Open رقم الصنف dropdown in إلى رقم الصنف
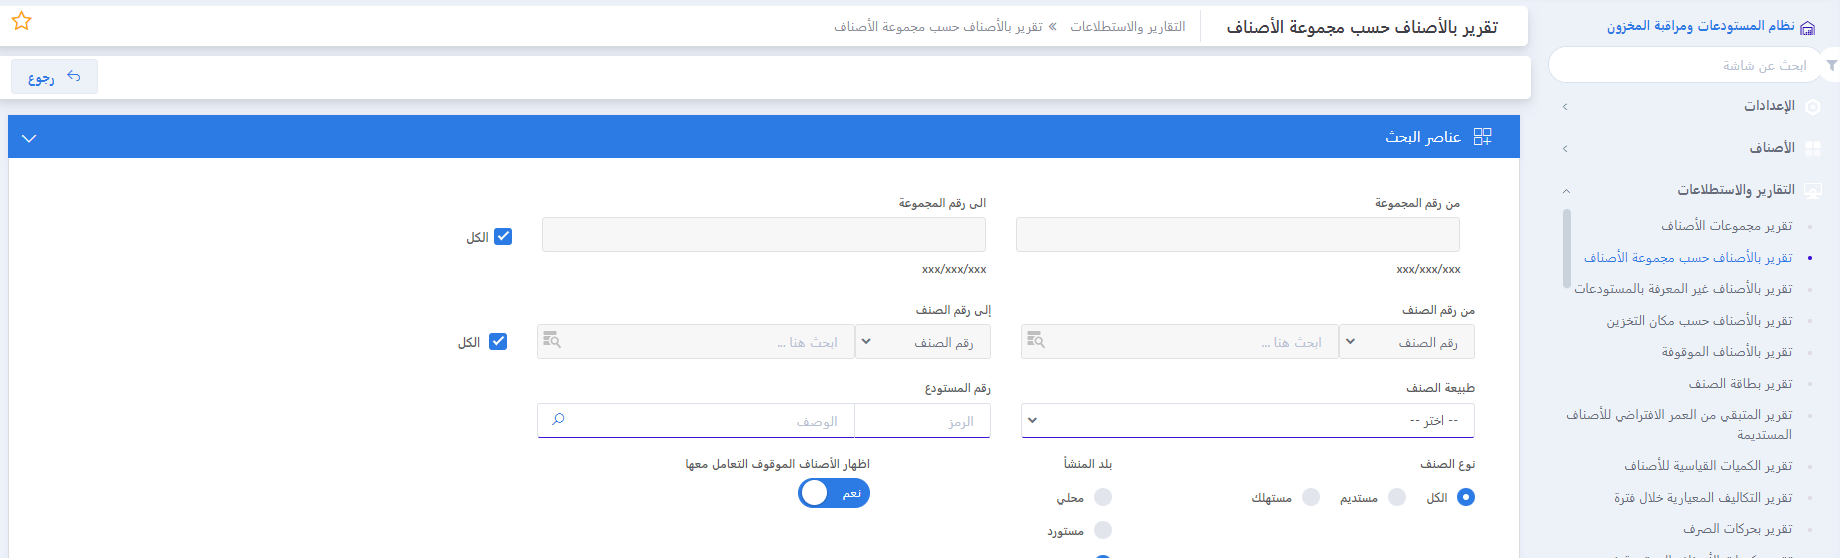This screenshot has height=558, width=1840. click(922, 342)
